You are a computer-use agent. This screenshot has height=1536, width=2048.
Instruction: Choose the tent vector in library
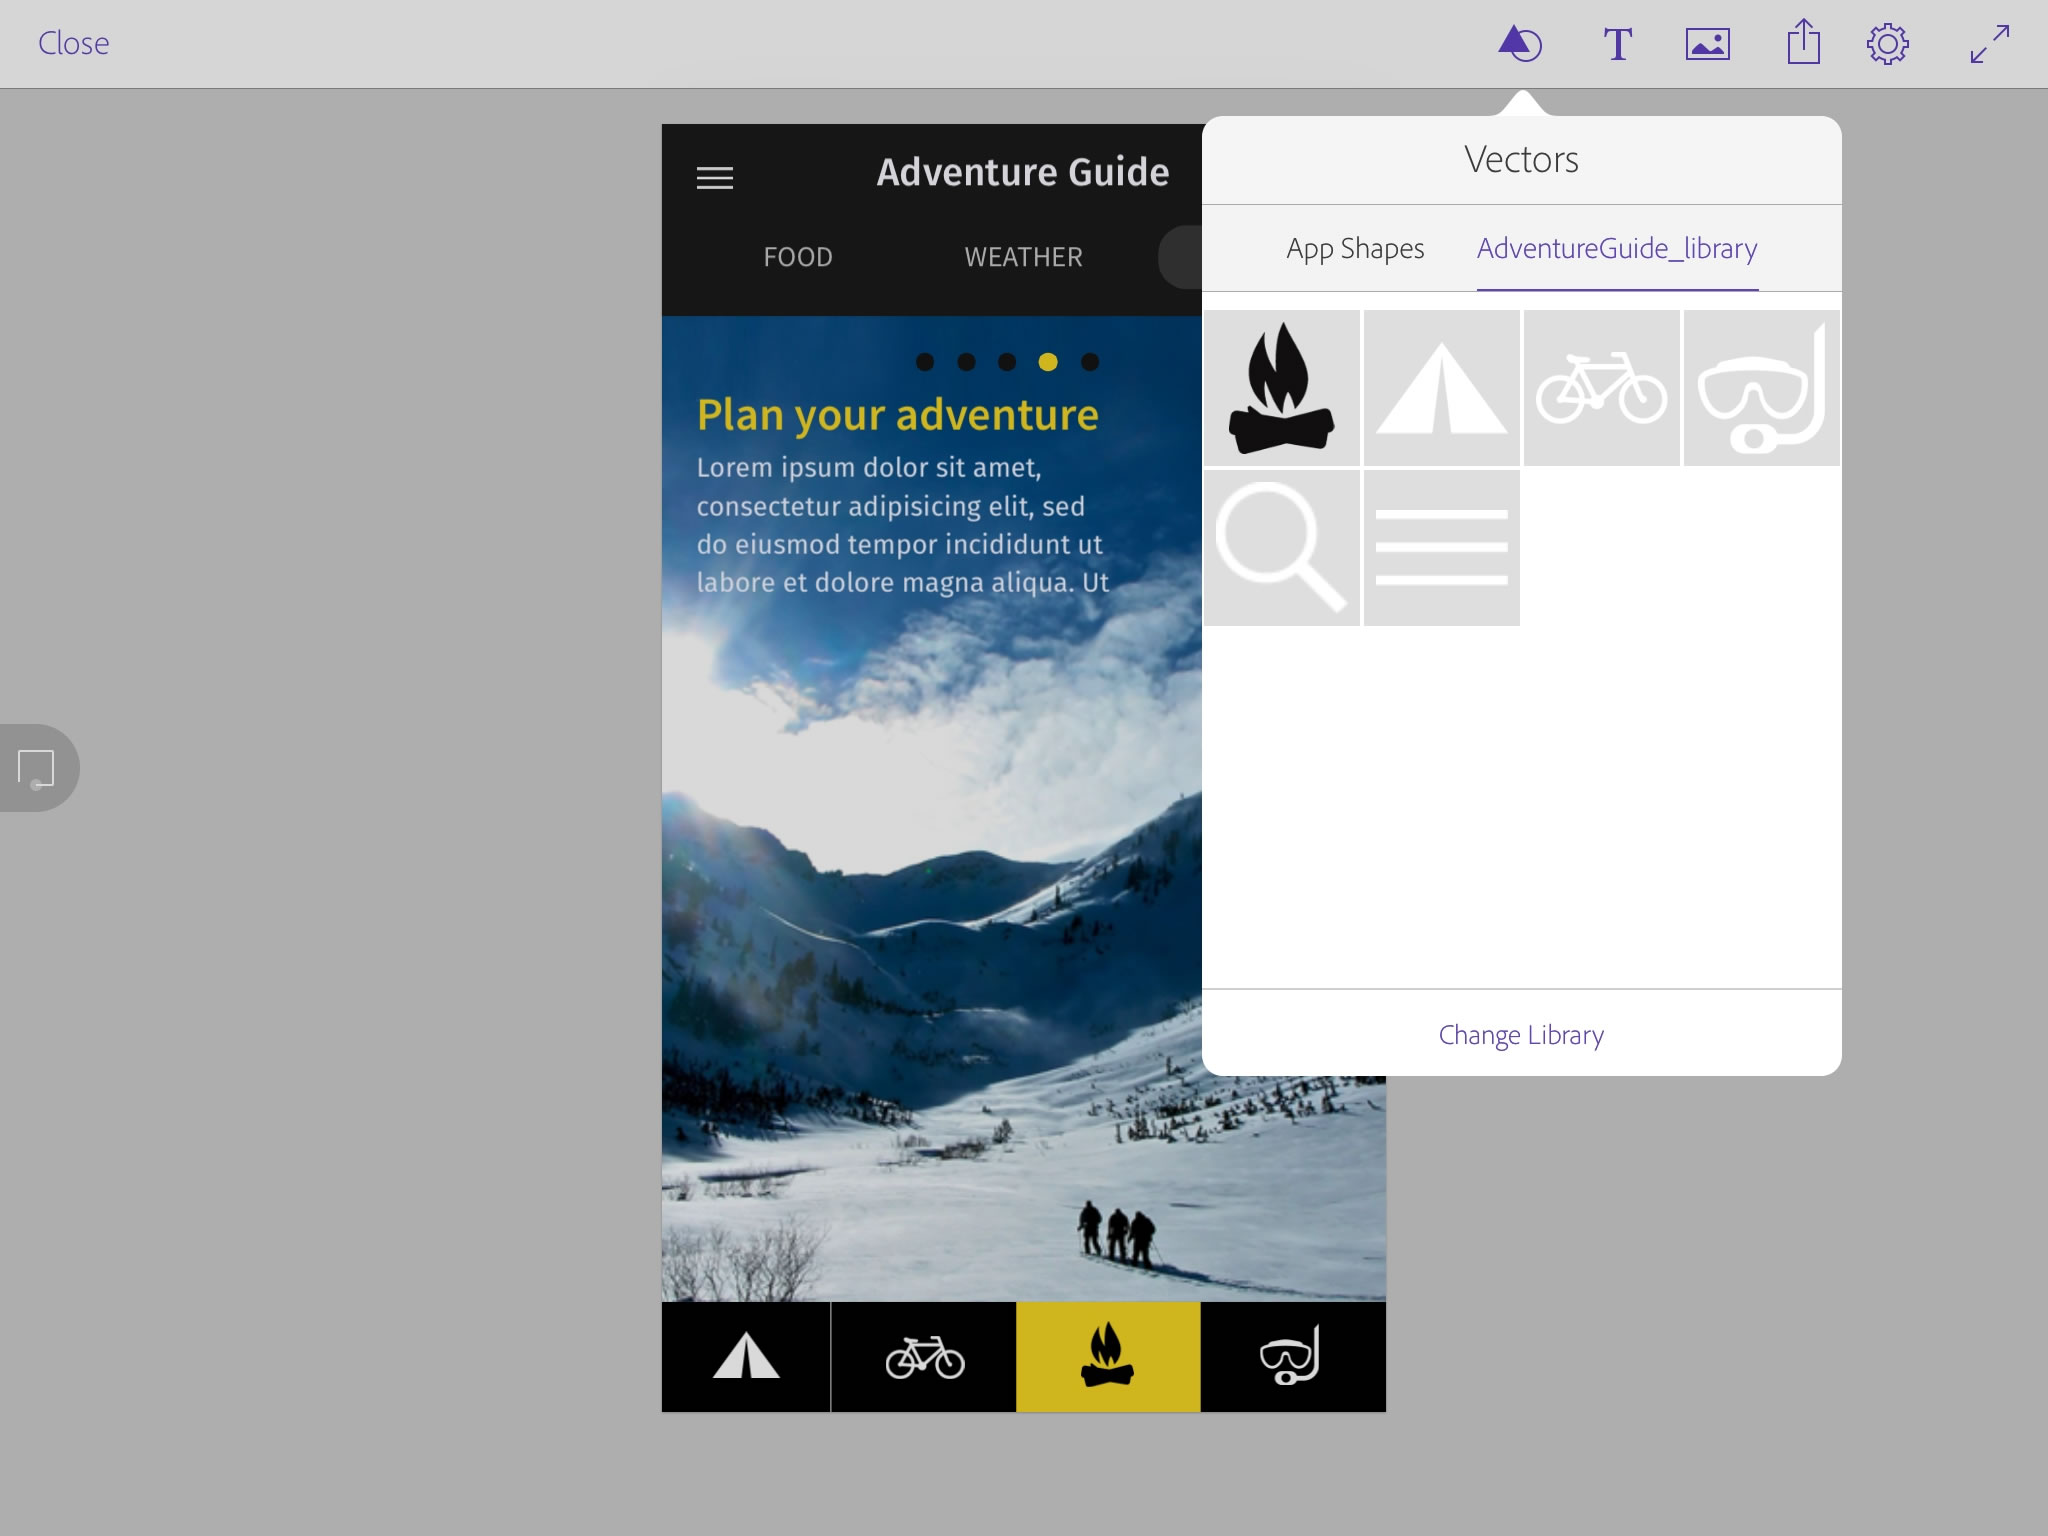(x=1441, y=388)
